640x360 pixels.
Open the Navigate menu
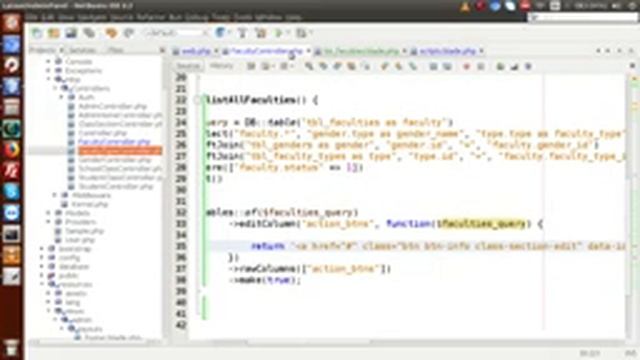[92, 18]
